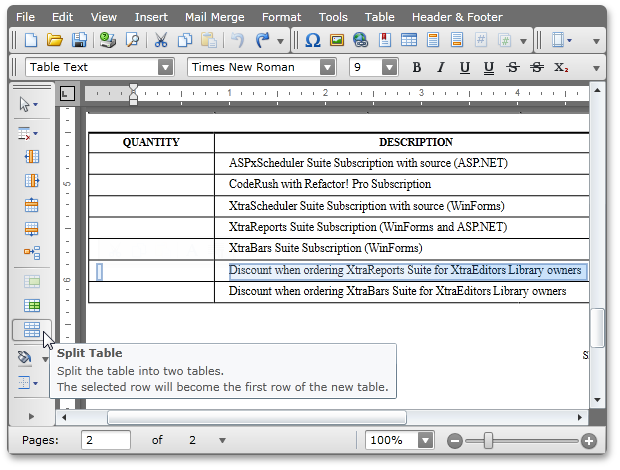
Task: Insert rows above icon
Action: [x=32, y=205]
